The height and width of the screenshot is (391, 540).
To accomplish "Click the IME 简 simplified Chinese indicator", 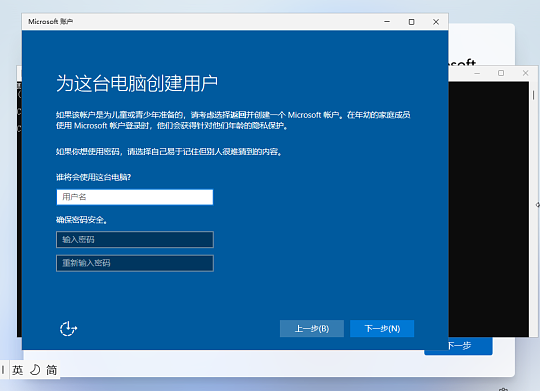I will (x=52, y=370).
